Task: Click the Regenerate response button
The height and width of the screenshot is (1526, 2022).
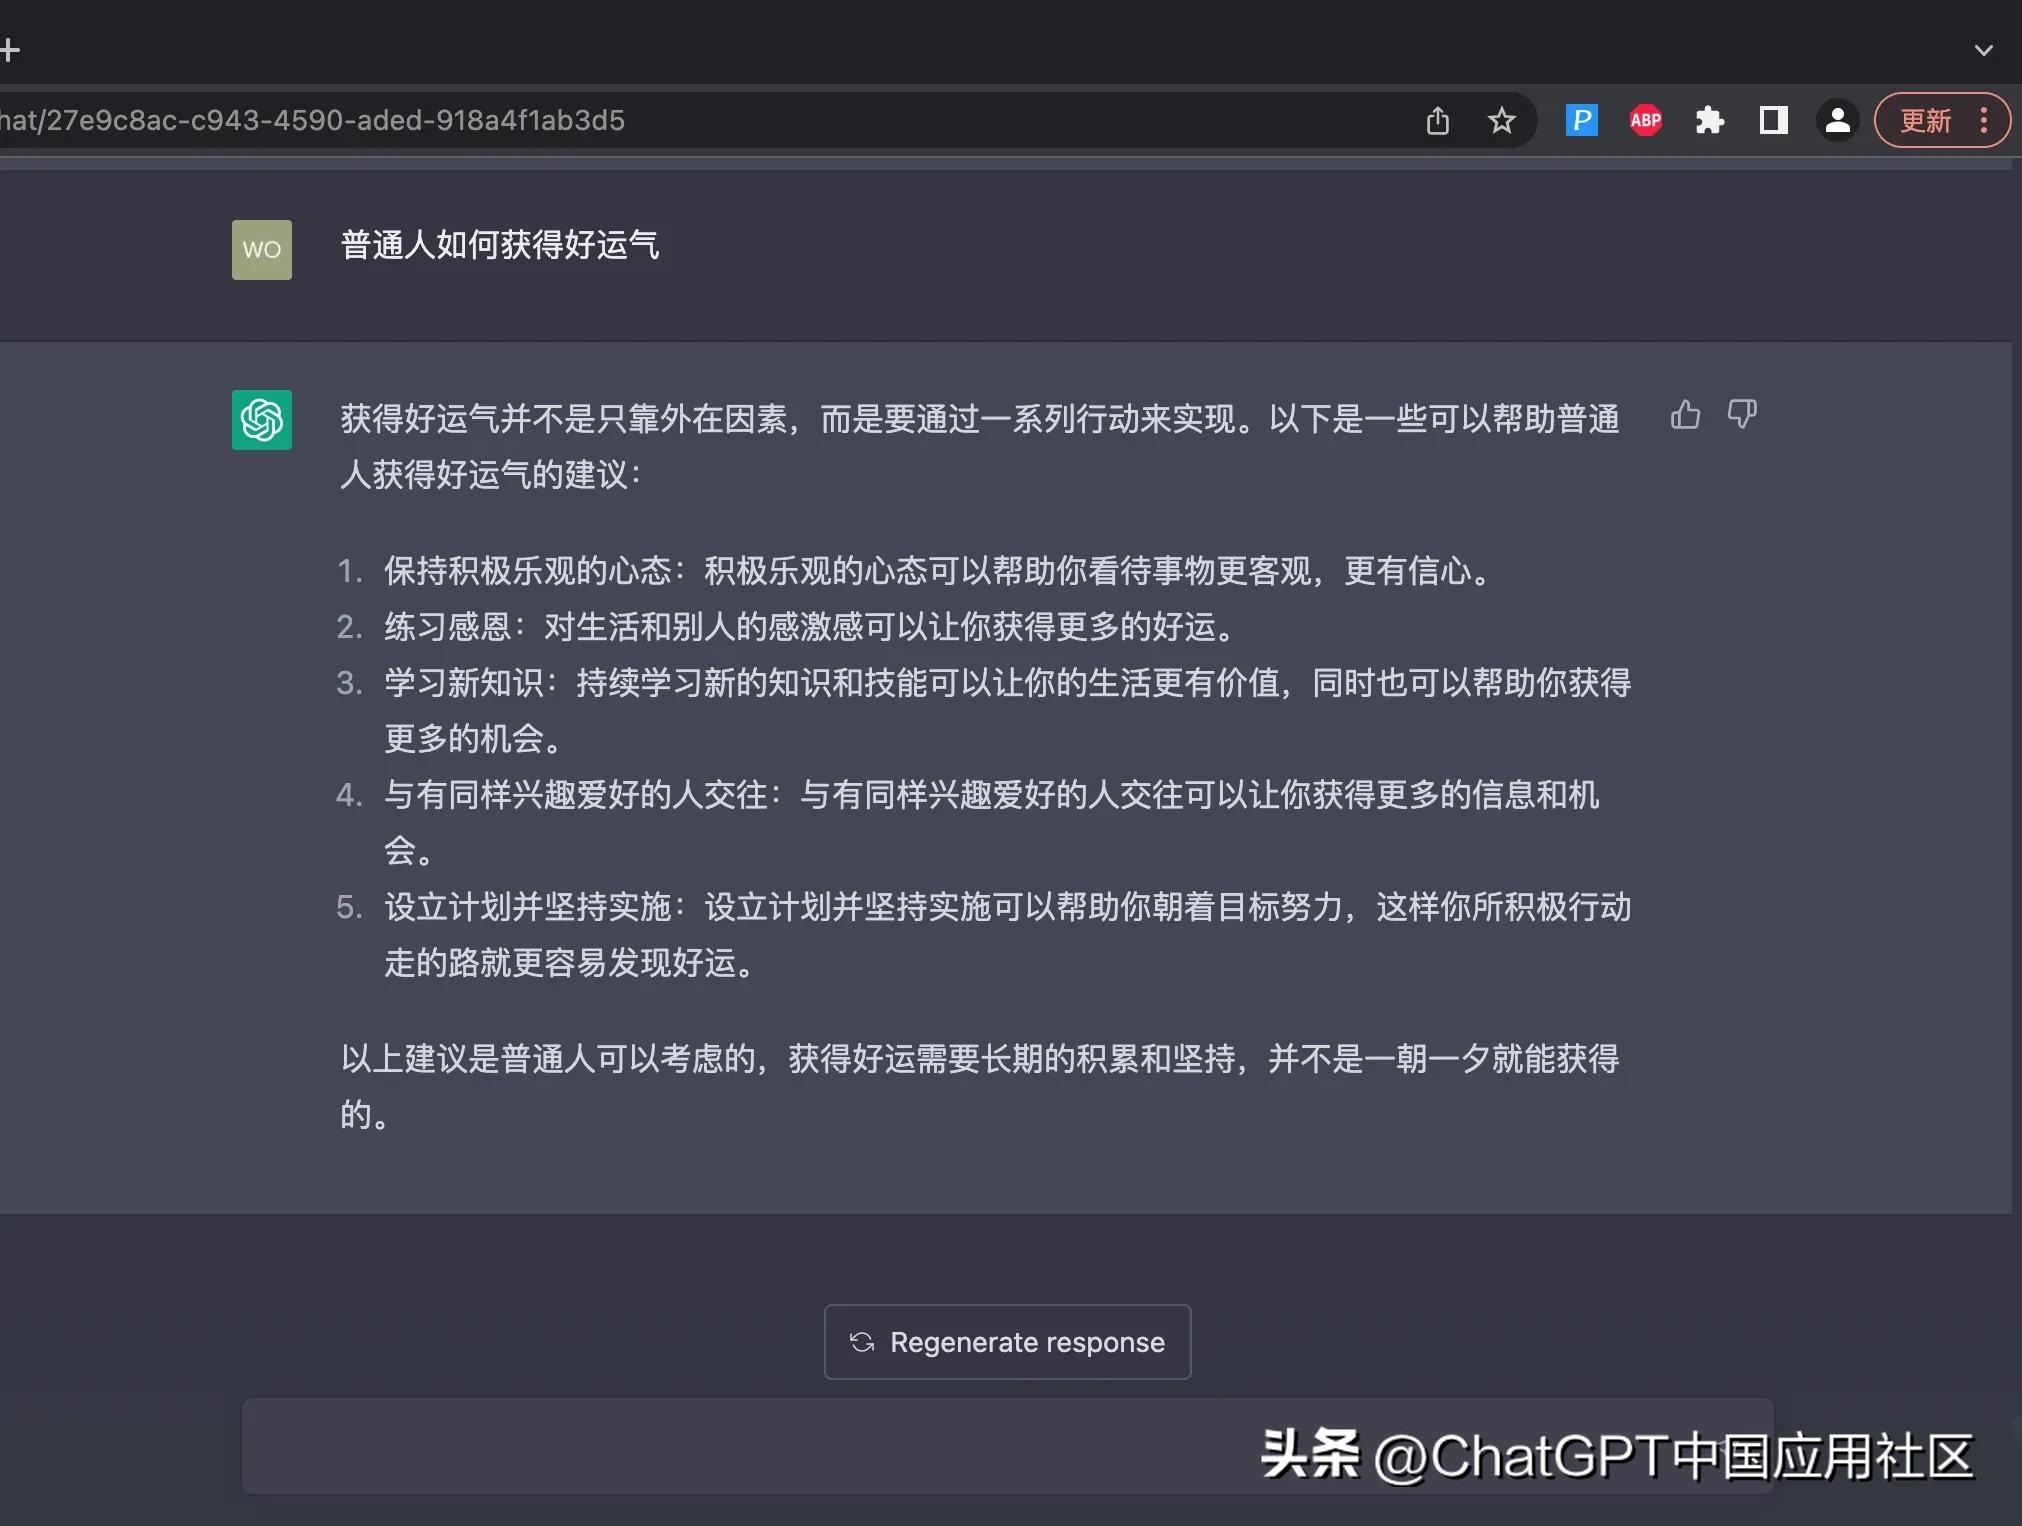Action: tap(1006, 1342)
